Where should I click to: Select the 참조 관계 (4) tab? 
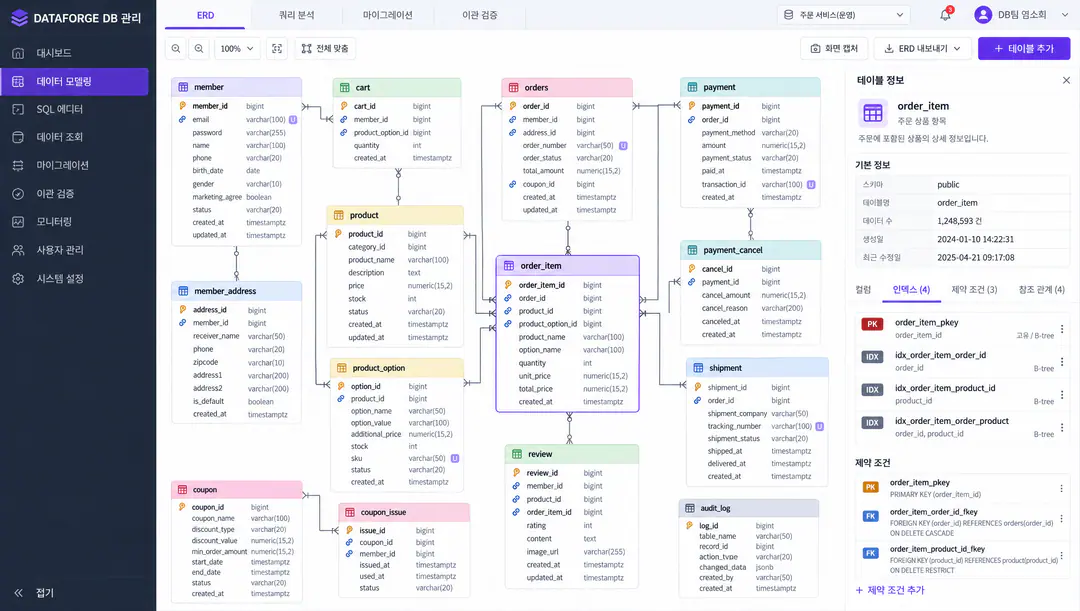[x=1041, y=289]
